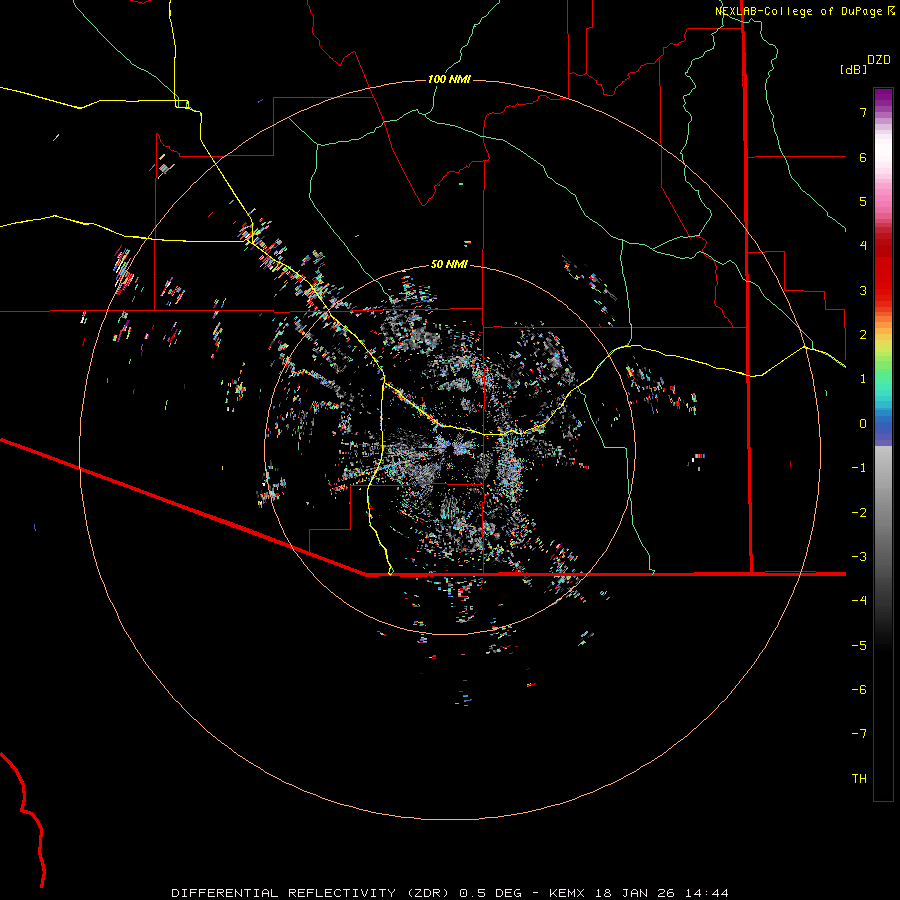Click the -1 value on the color scale

click(x=859, y=467)
